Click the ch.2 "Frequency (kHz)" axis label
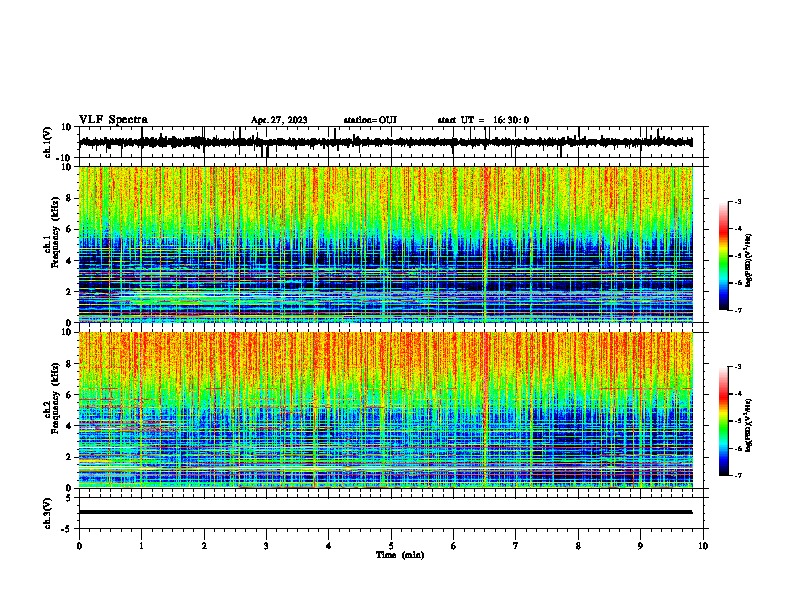The image size is (792, 612). pyautogui.click(x=55, y=398)
